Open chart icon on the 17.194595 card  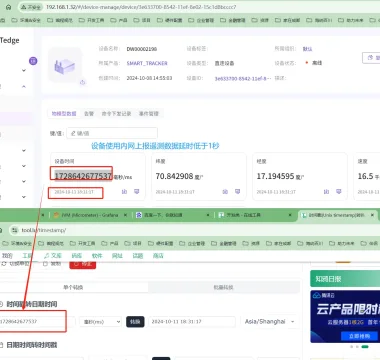click(326, 192)
